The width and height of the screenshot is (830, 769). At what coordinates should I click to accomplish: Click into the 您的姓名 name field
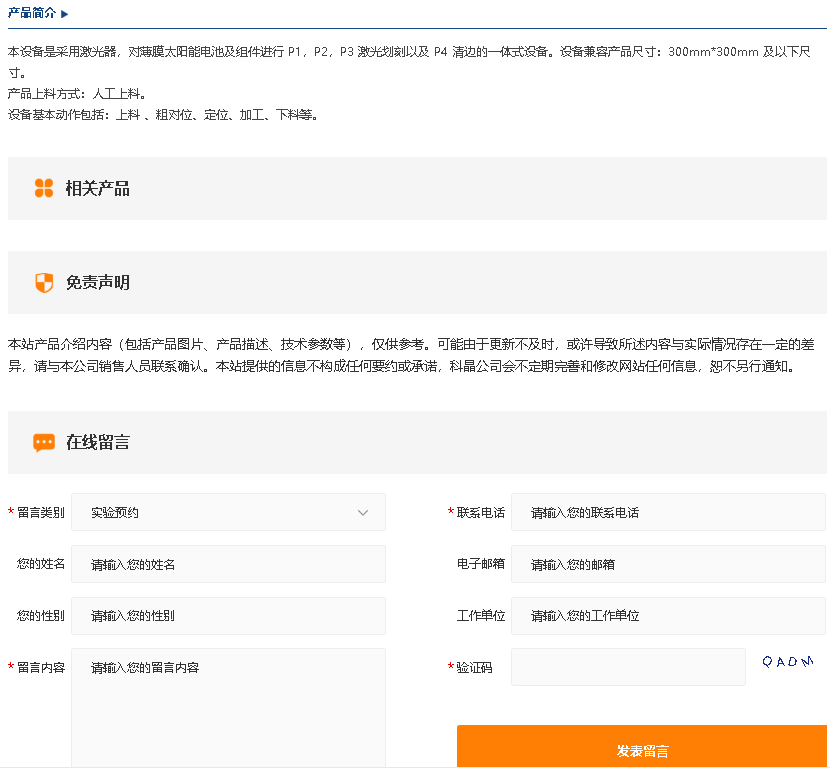coord(228,564)
